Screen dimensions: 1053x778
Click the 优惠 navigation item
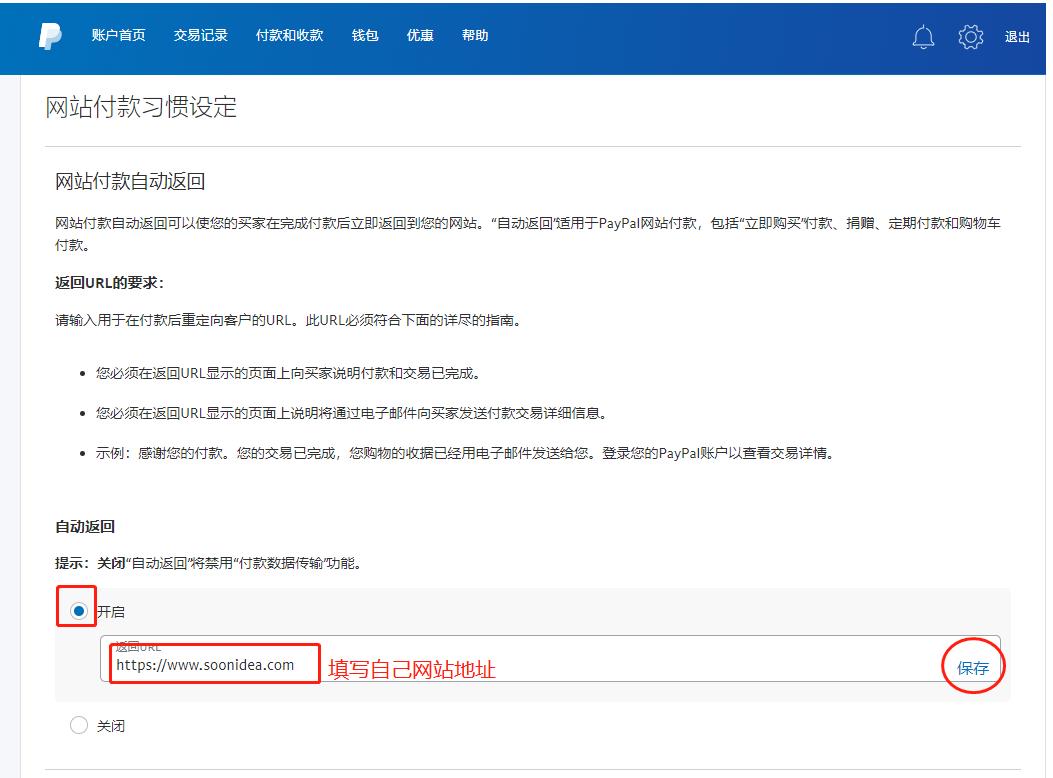pos(420,36)
